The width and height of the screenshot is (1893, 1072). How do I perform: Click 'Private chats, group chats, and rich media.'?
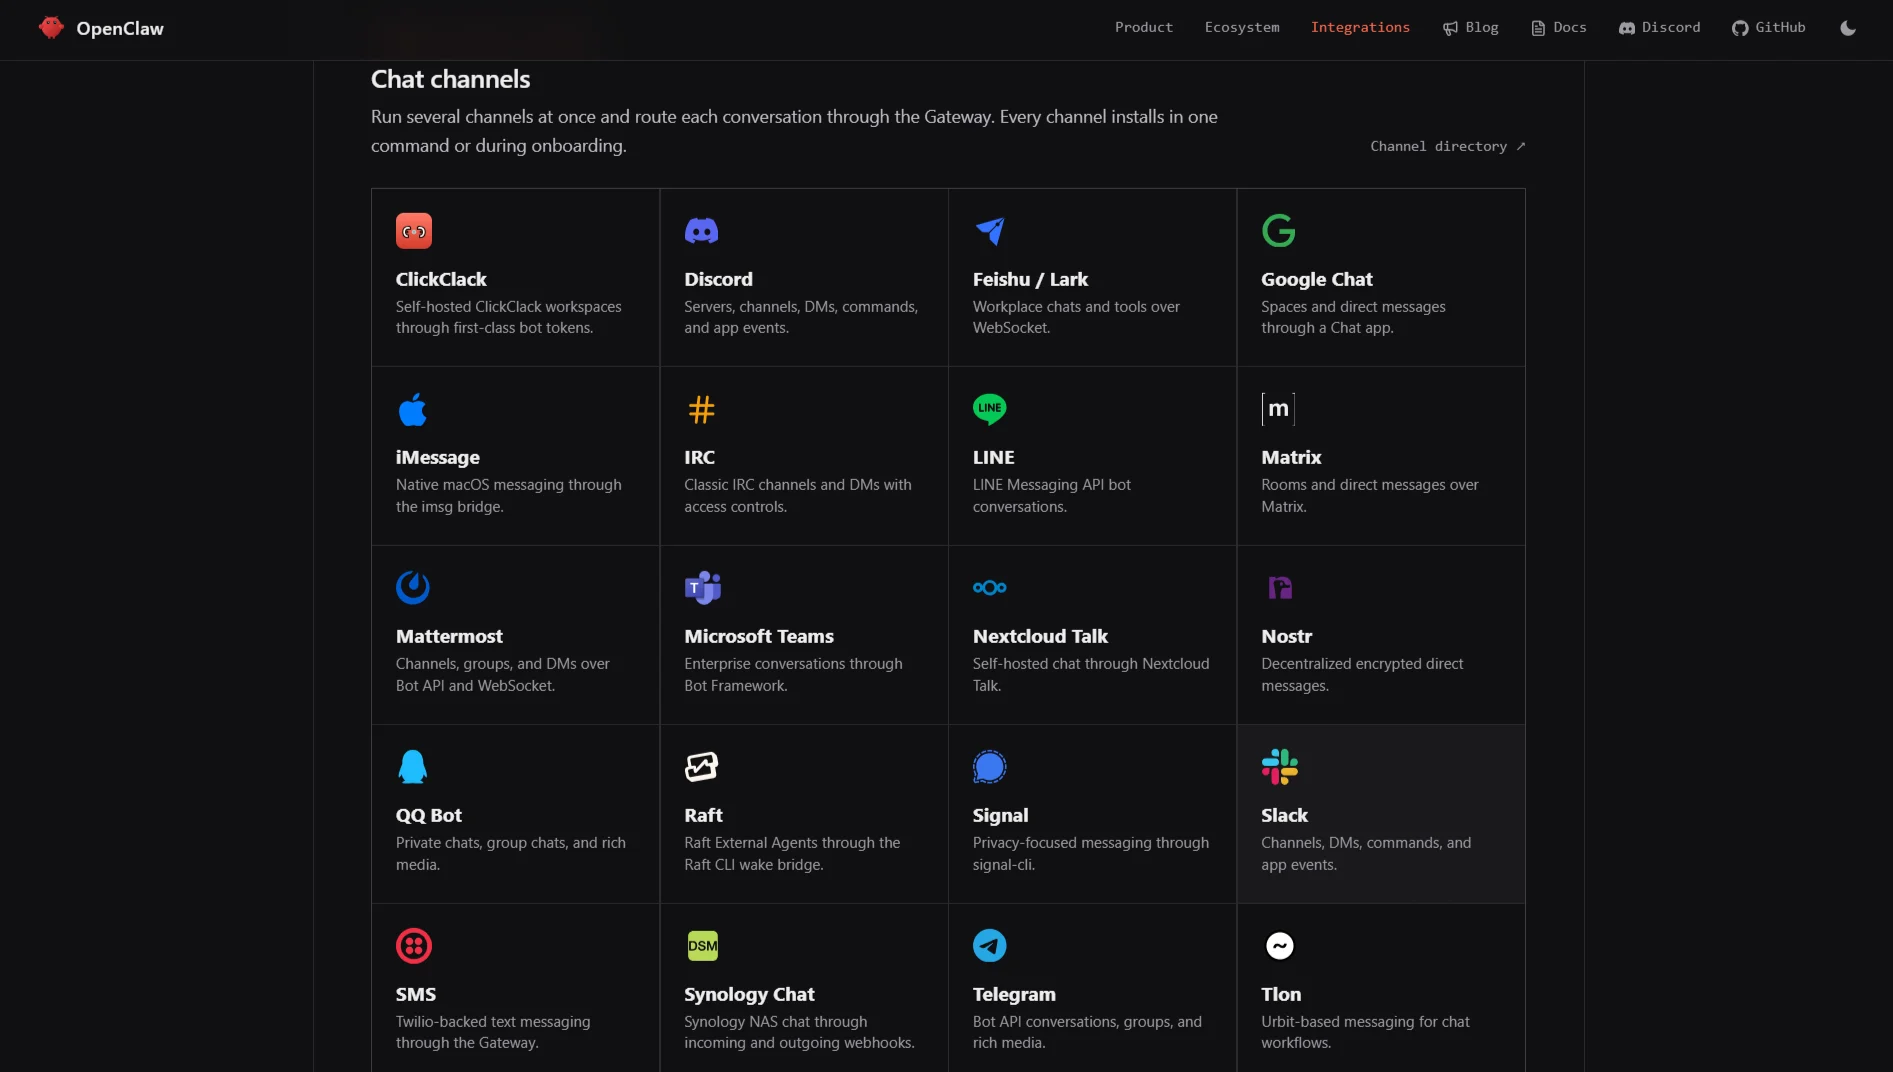tap(511, 854)
